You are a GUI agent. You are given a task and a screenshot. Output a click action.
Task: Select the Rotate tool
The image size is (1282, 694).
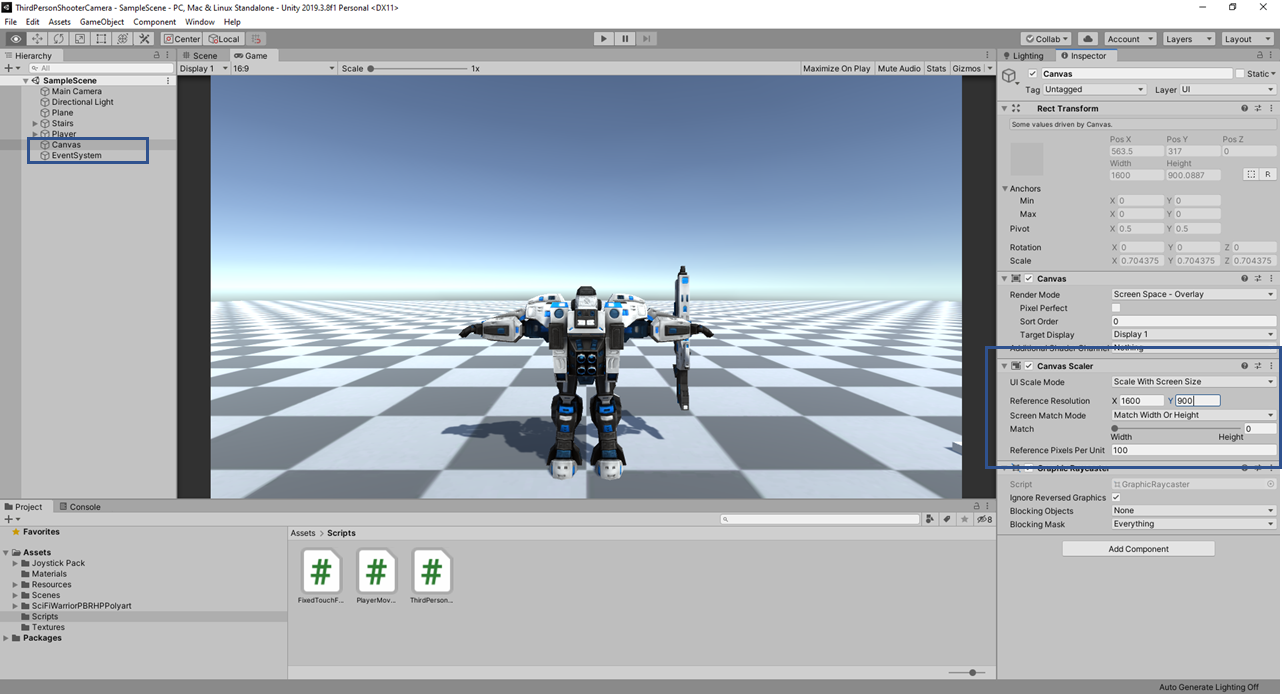(x=59, y=39)
